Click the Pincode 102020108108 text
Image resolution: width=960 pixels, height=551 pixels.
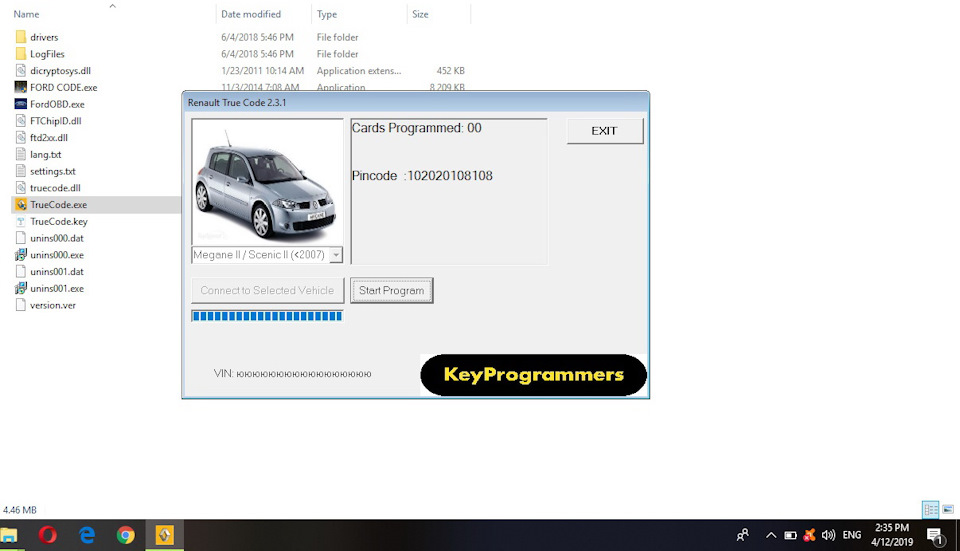[x=422, y=176]
